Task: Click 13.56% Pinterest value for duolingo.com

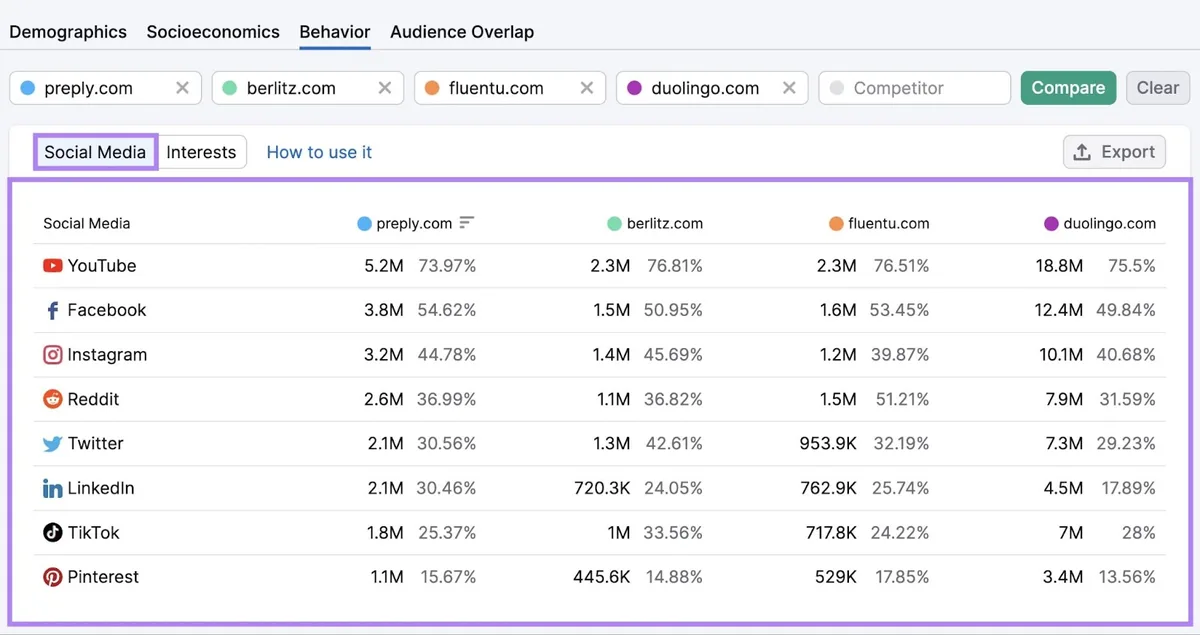Action: coord(1128,577)
